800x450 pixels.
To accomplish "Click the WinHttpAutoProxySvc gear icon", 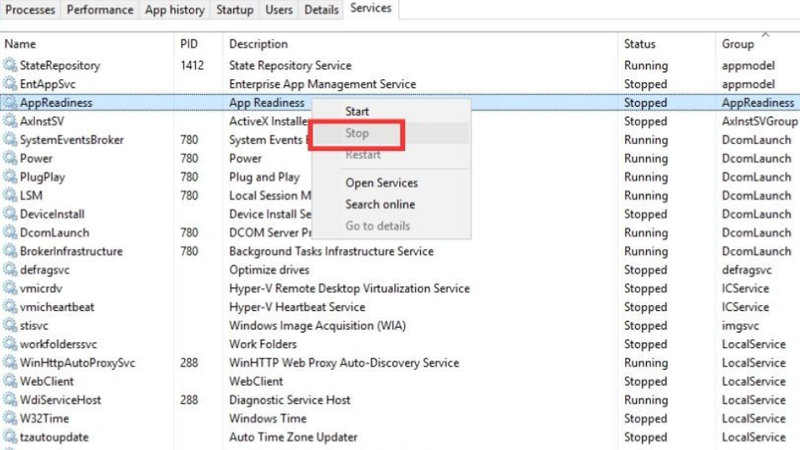I will click(x=10, y=362).
